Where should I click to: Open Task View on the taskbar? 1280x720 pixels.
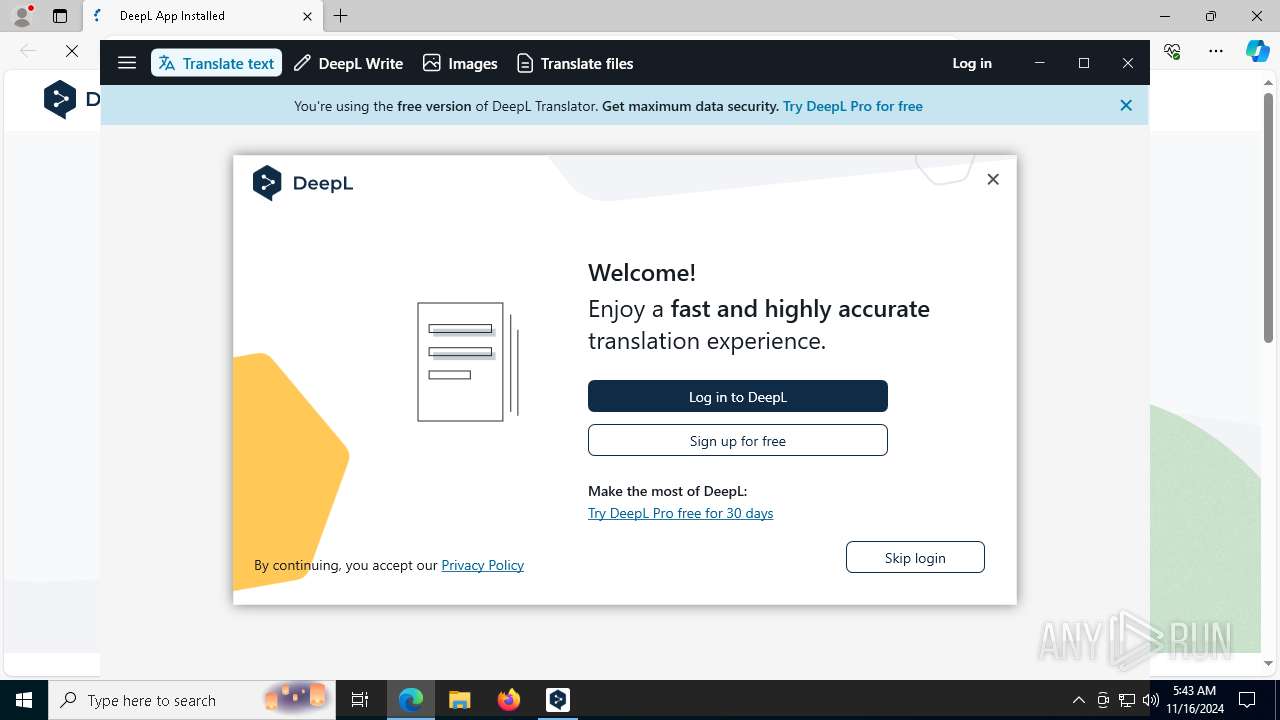point(360,700)
